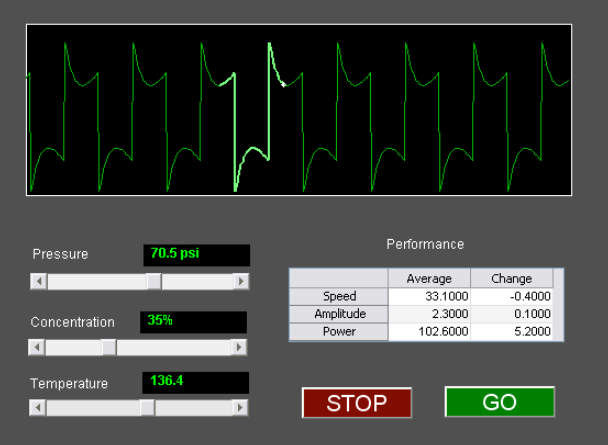The width and height of the screenshot is (608, 445).
Task: Select the Average column header
Action: (429, 278)
